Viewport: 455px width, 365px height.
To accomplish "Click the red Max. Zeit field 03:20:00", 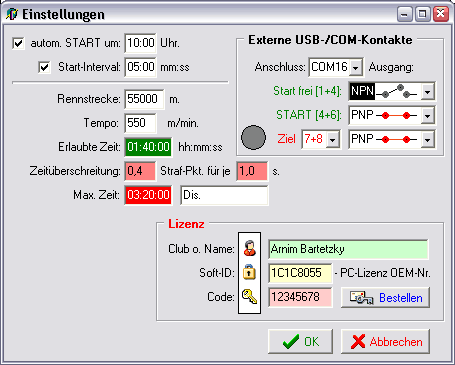I will coord(148,195).
